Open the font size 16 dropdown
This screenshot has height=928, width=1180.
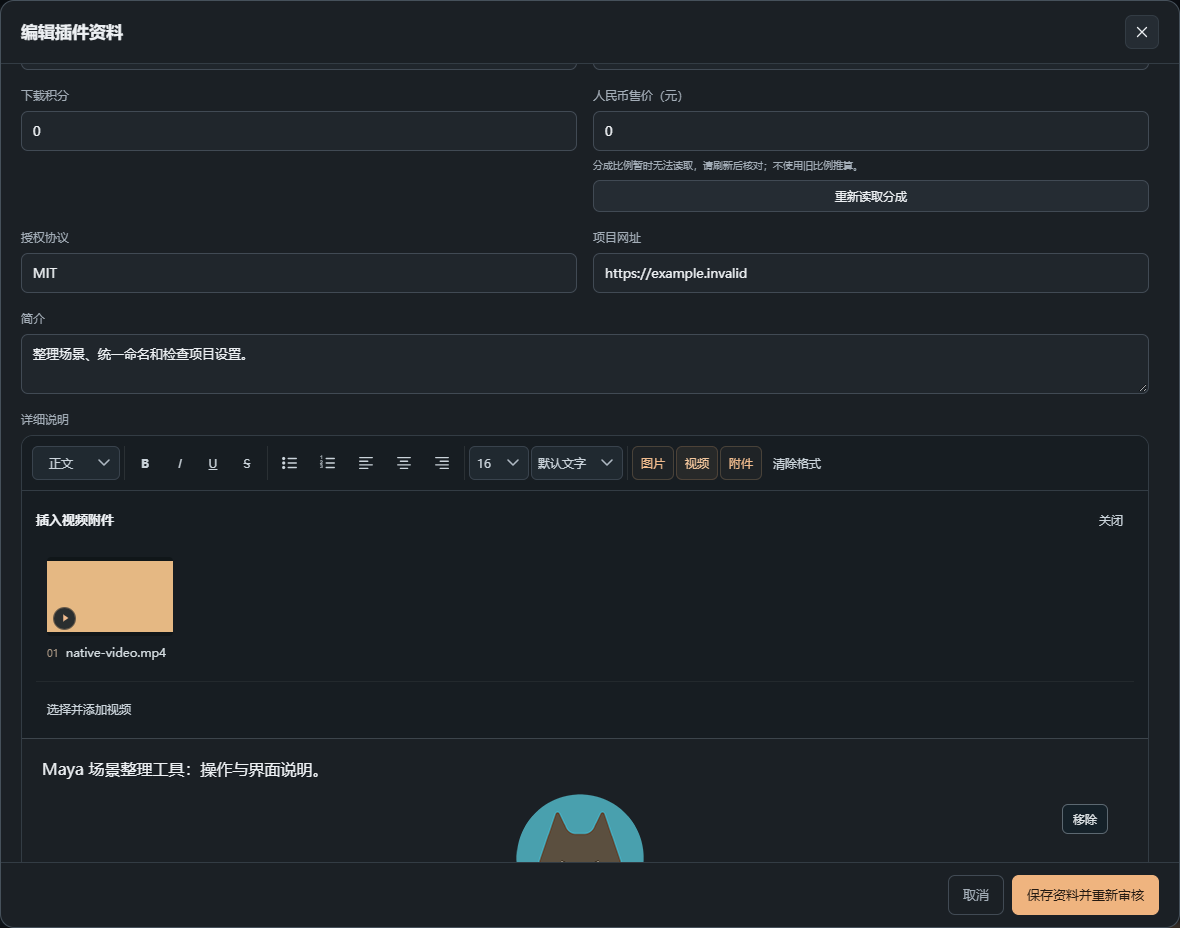point(498,464)
